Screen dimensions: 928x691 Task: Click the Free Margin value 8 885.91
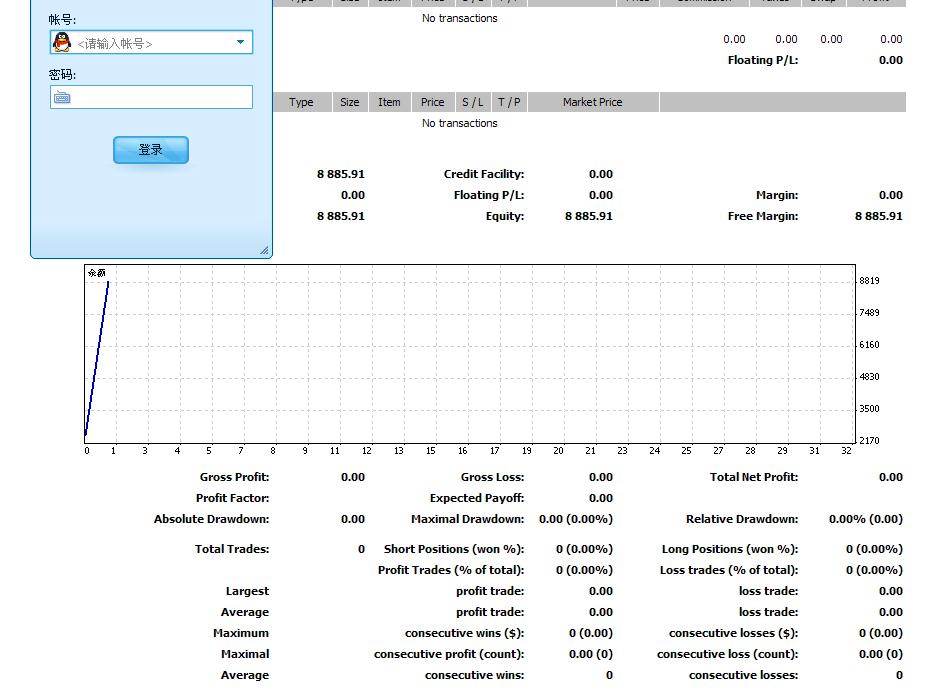[x=878, y=216]
